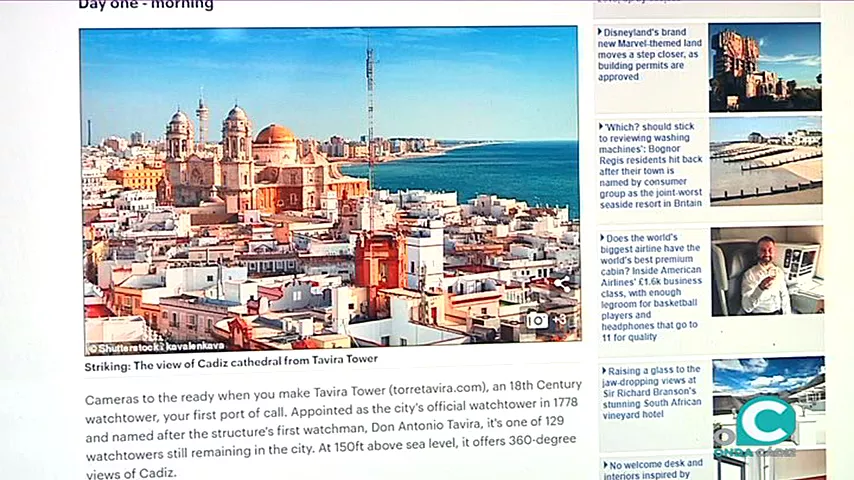This screenshot has width=854, height=480.
Task: Click the paragraph text 'Cameras to the ready'
Action: [333, 429]
